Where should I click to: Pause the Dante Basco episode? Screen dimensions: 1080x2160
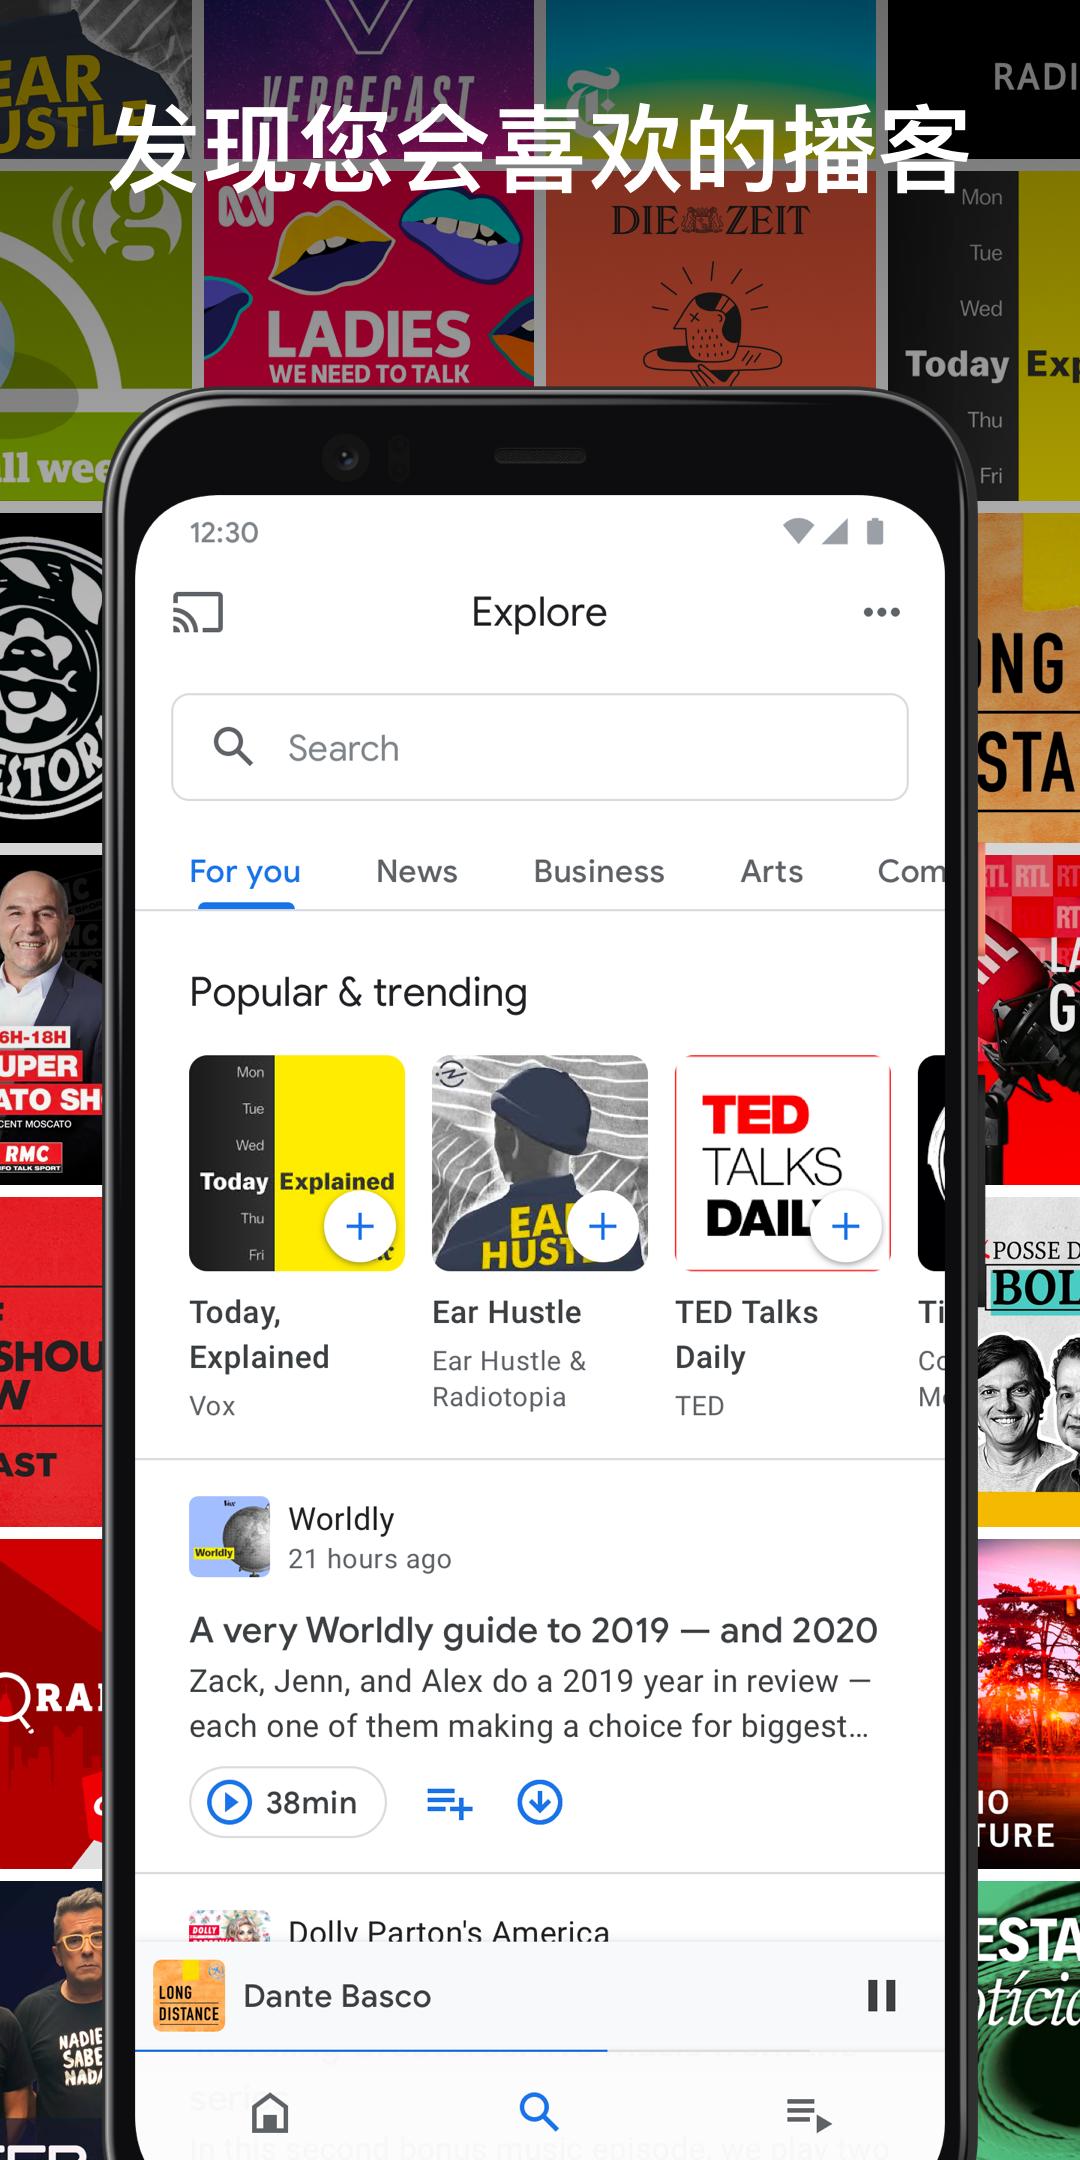coord(881,1996)
